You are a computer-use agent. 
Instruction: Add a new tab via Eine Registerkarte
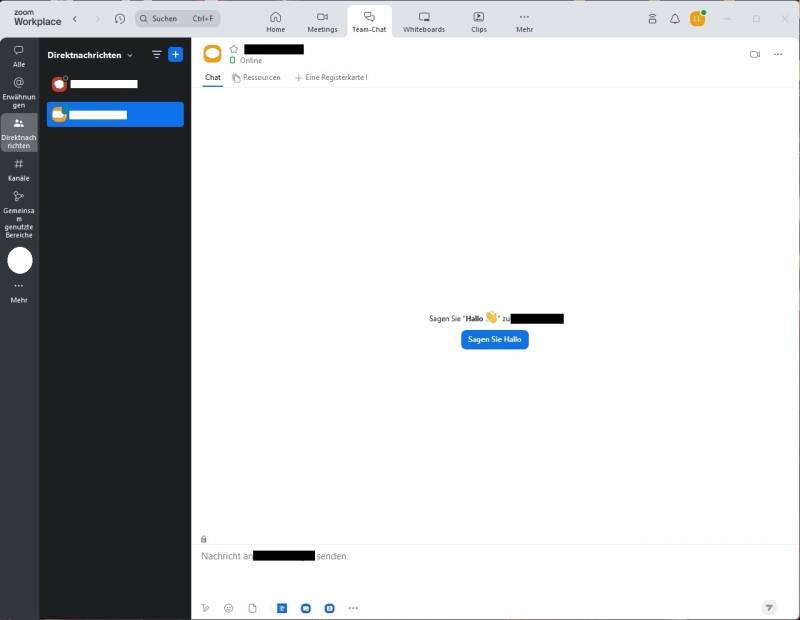[331, 76]
